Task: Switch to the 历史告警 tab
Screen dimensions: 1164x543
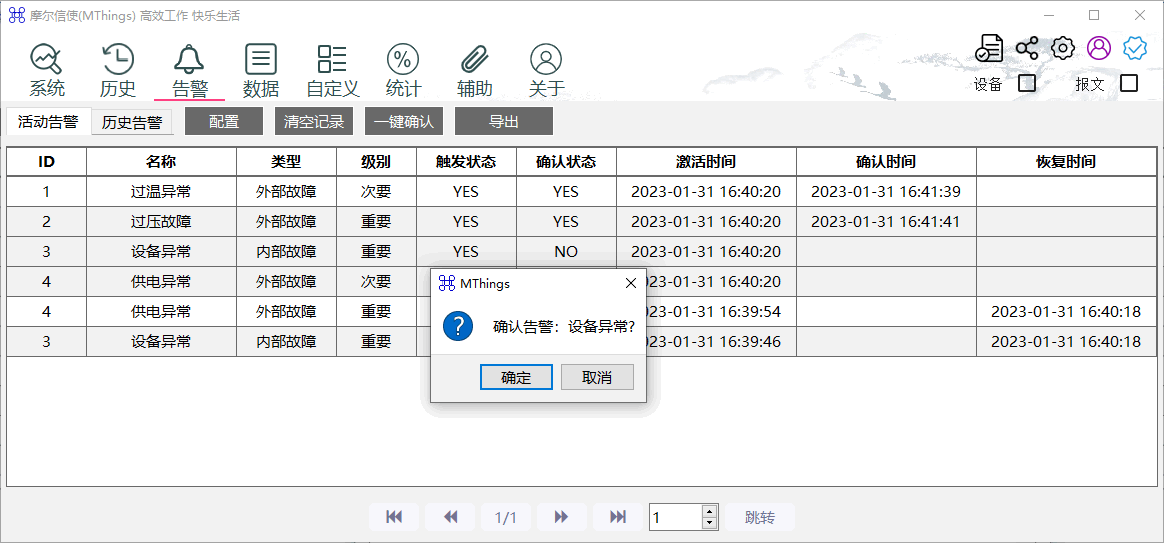Action: (x=132, y=122)
